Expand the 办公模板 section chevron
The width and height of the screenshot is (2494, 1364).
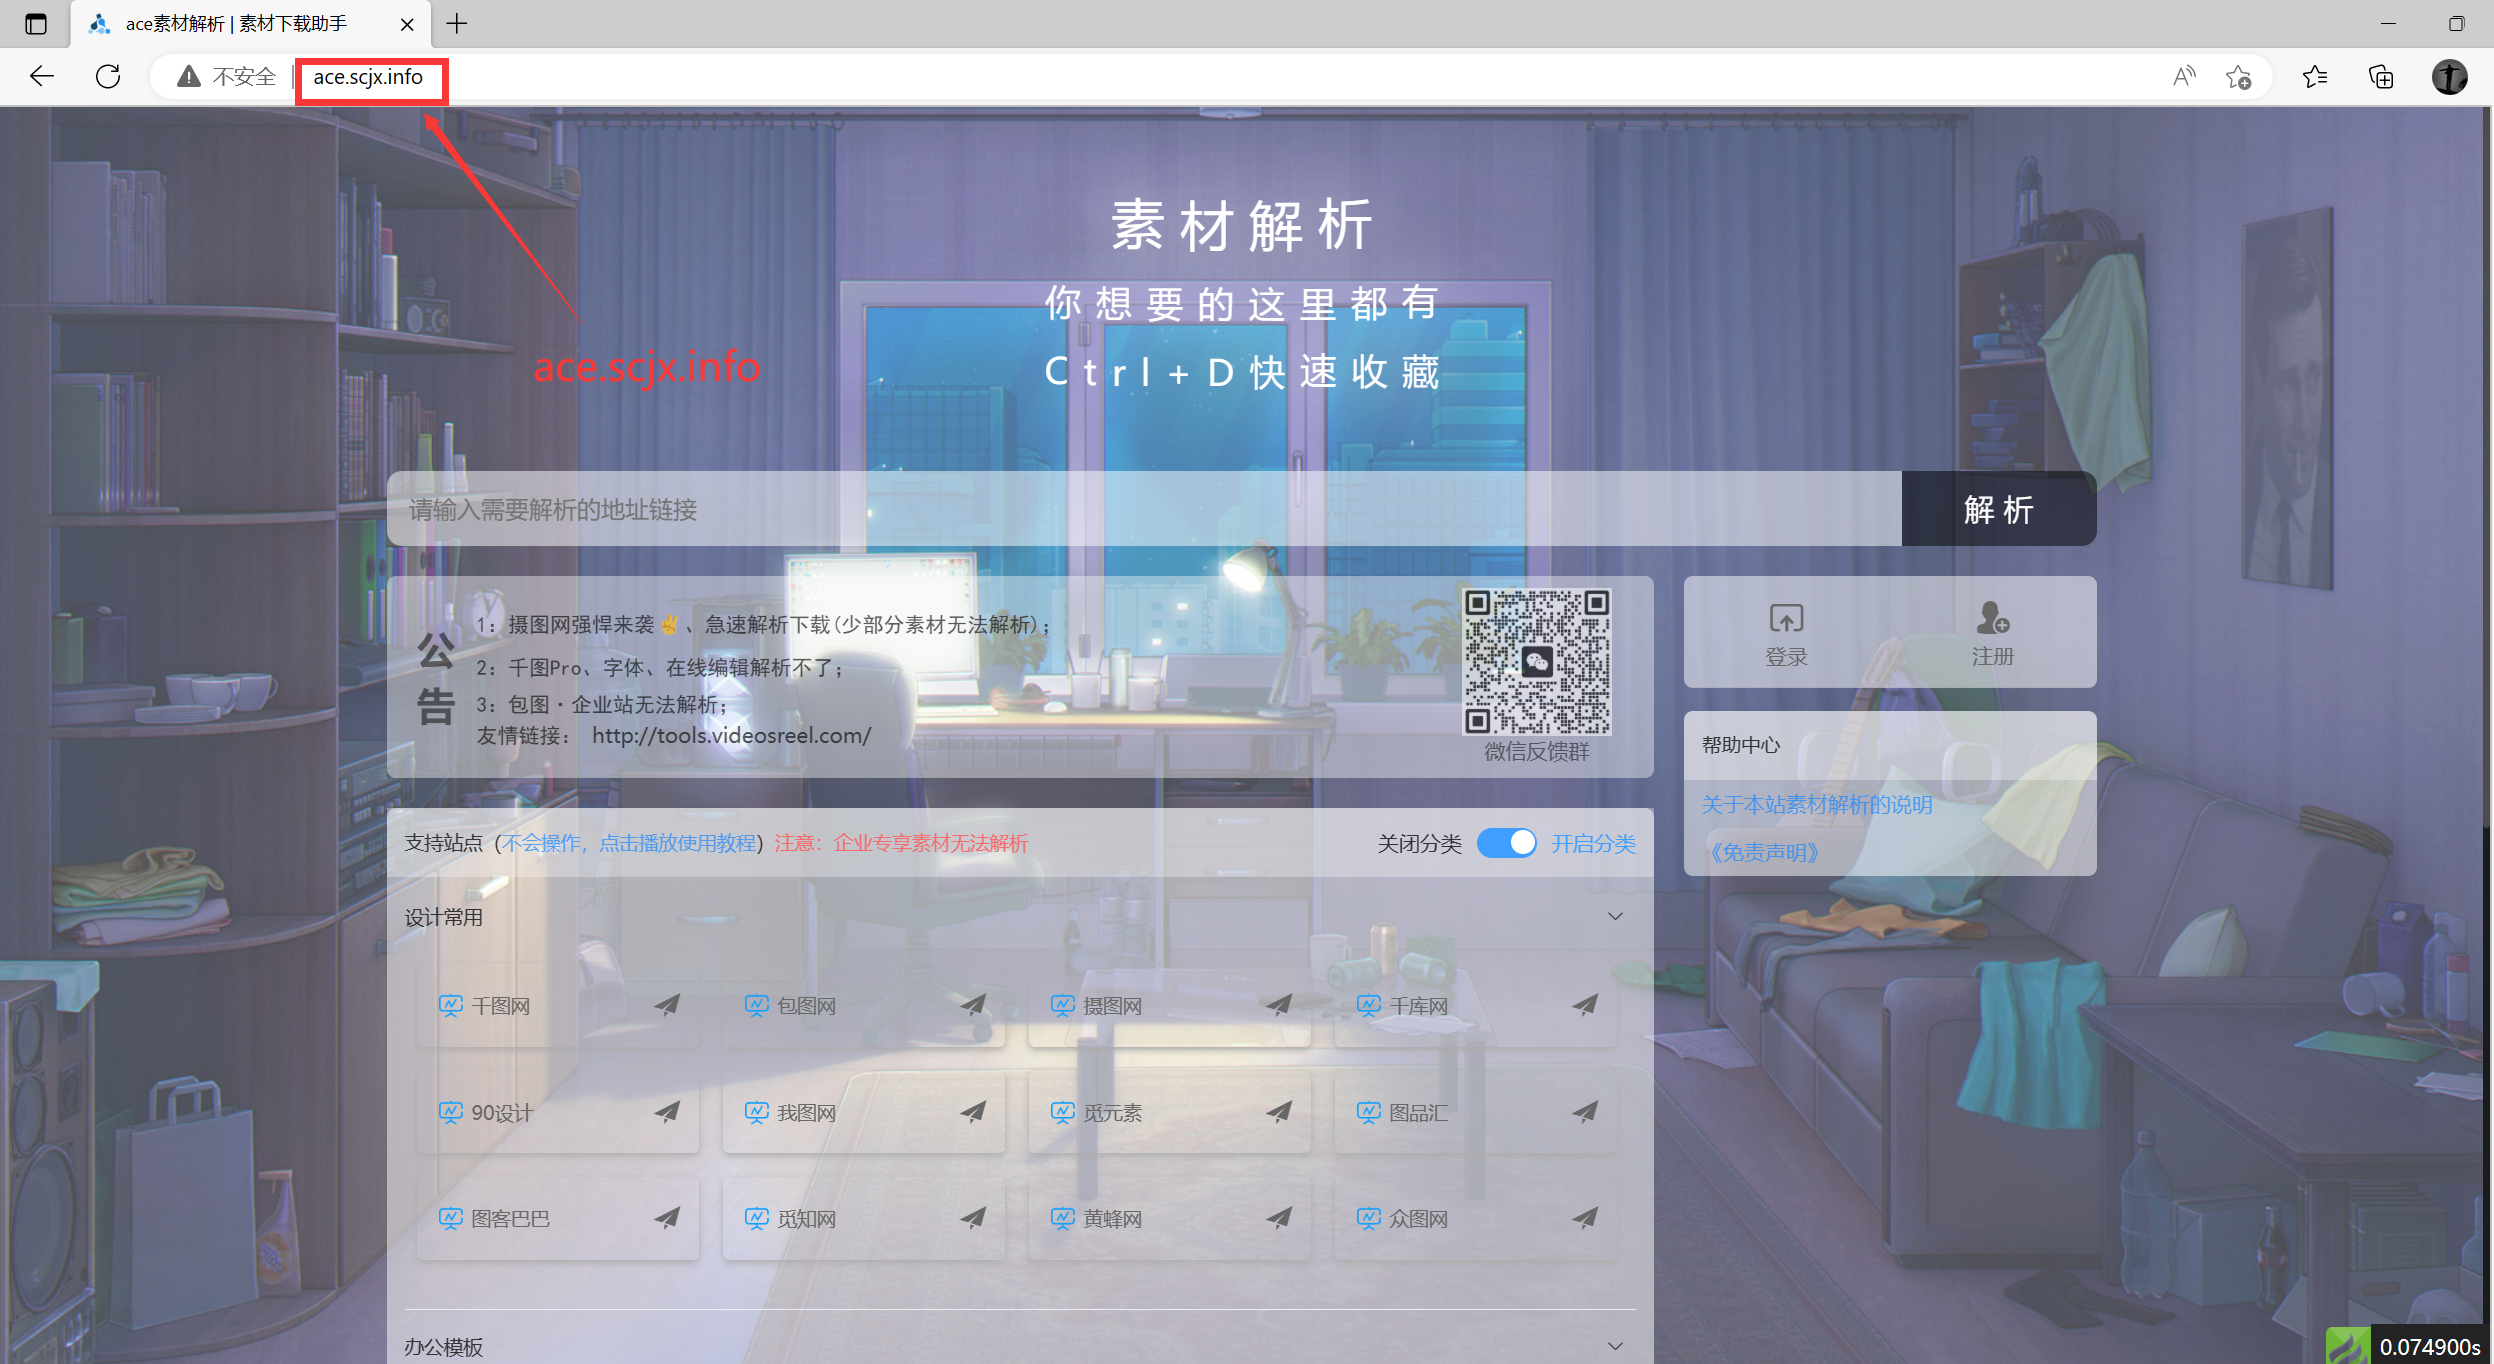coord(1615,1346)
